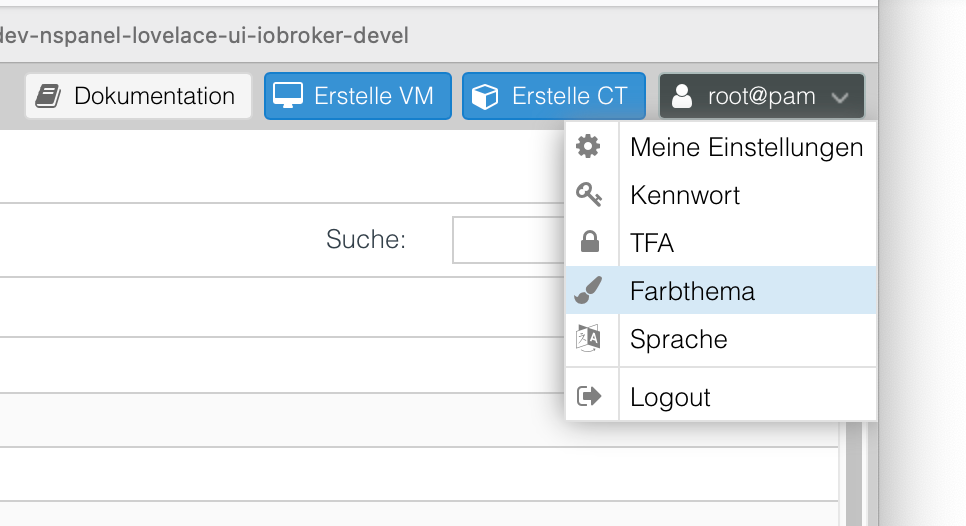Choose Logout from the menu

pos(670,397)
